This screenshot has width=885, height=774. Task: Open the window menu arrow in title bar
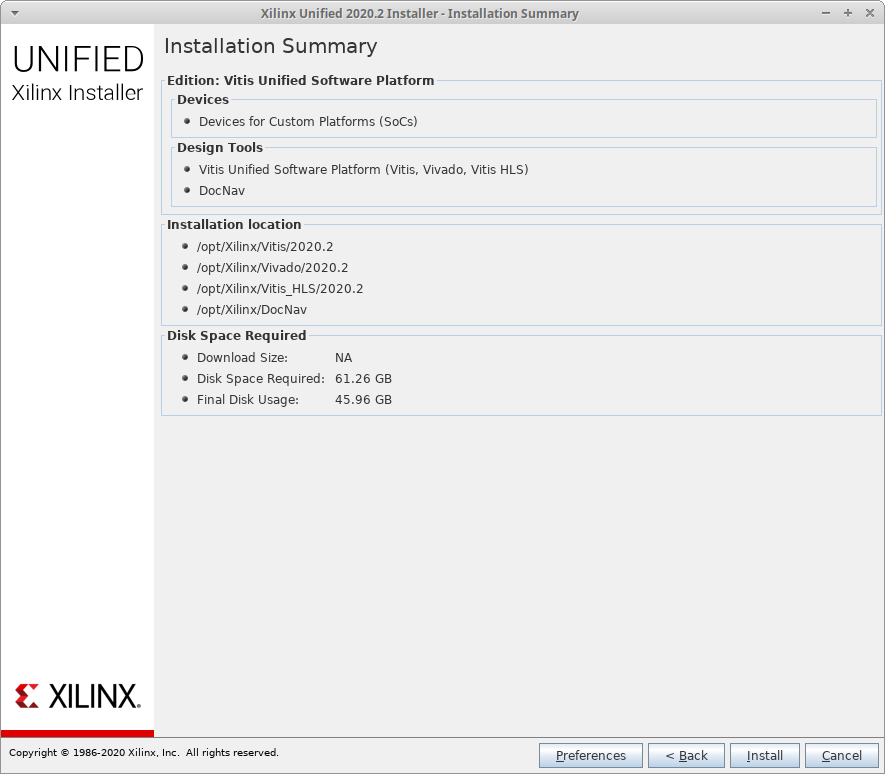[x=14, y=13]
